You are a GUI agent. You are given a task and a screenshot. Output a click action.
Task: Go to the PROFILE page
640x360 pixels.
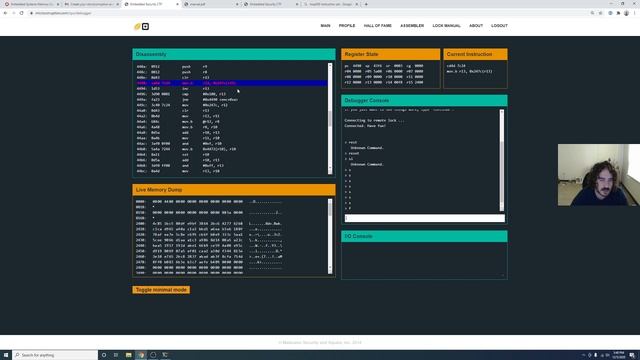(347, 26)
